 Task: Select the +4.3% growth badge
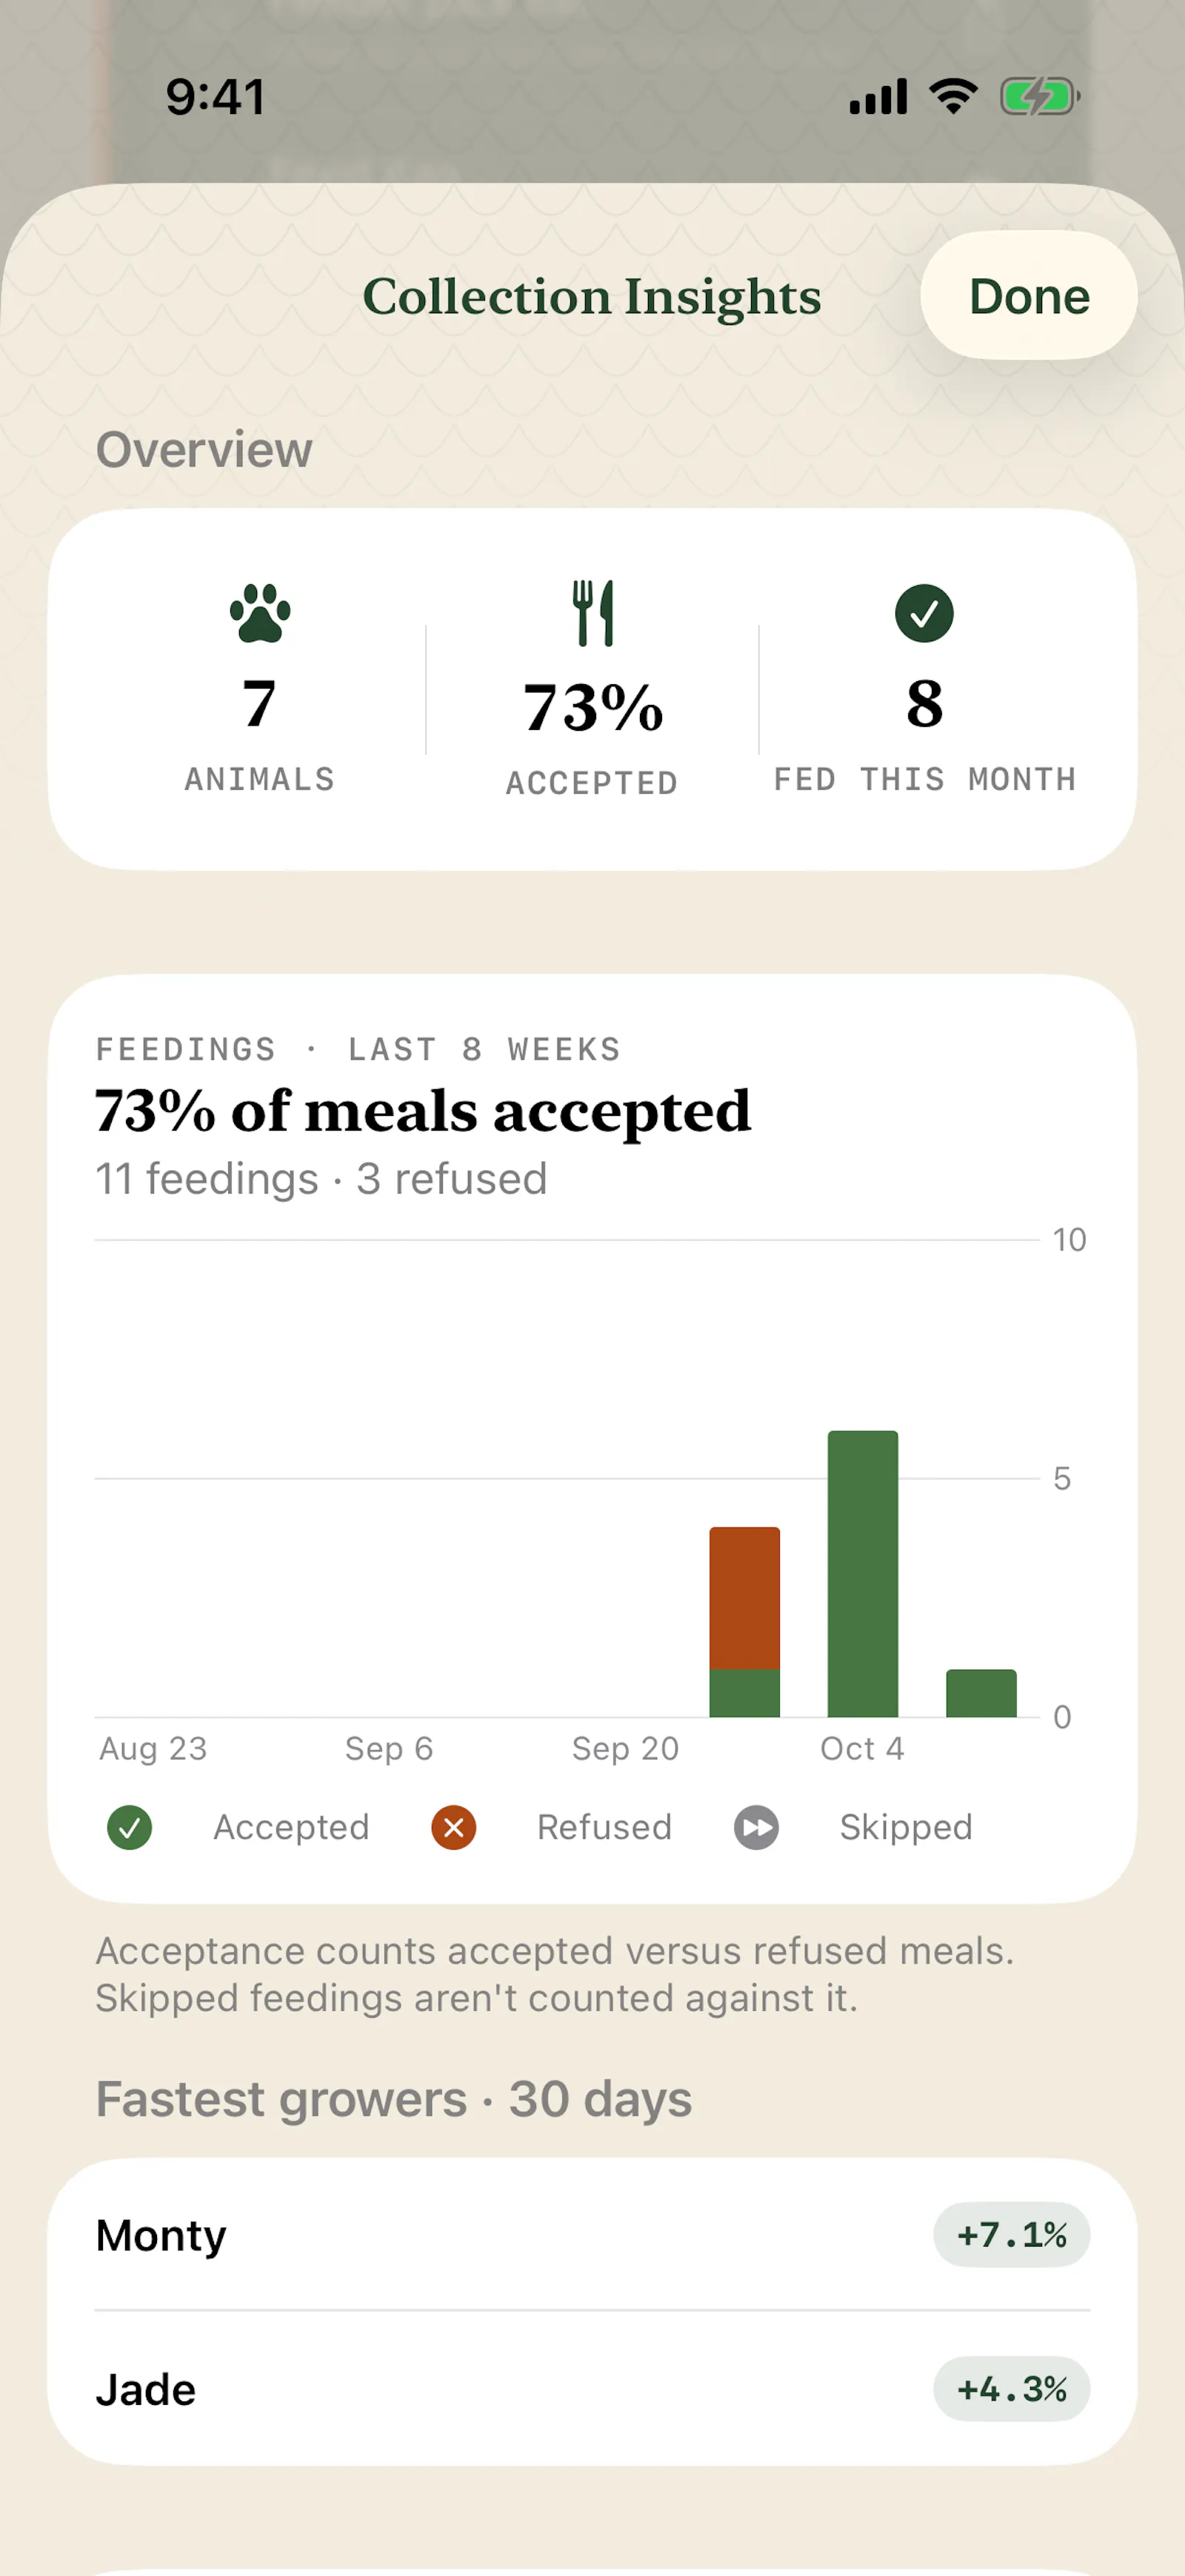pos(1012,2389)
